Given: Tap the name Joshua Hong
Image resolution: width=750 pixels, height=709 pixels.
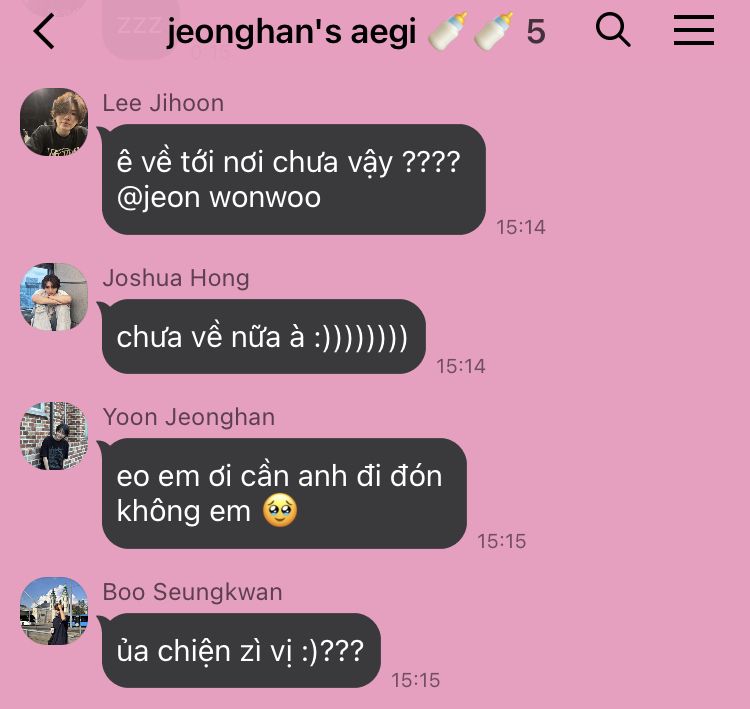Looking at the screenshot, I should 176,278.
